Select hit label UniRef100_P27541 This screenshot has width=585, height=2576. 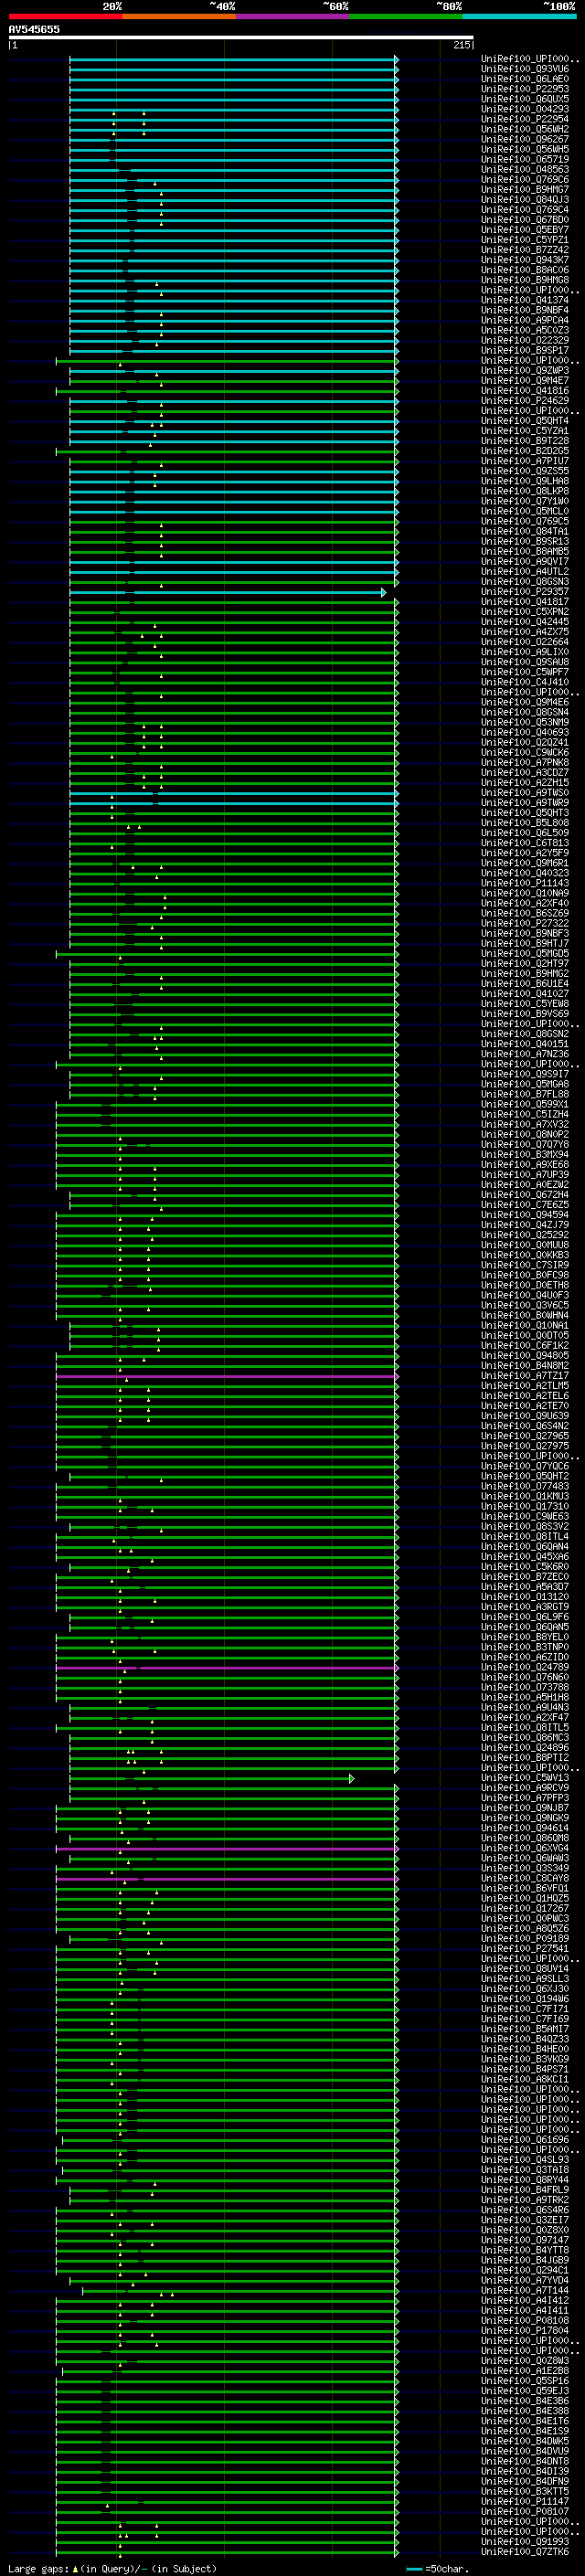coord(524,1949)
